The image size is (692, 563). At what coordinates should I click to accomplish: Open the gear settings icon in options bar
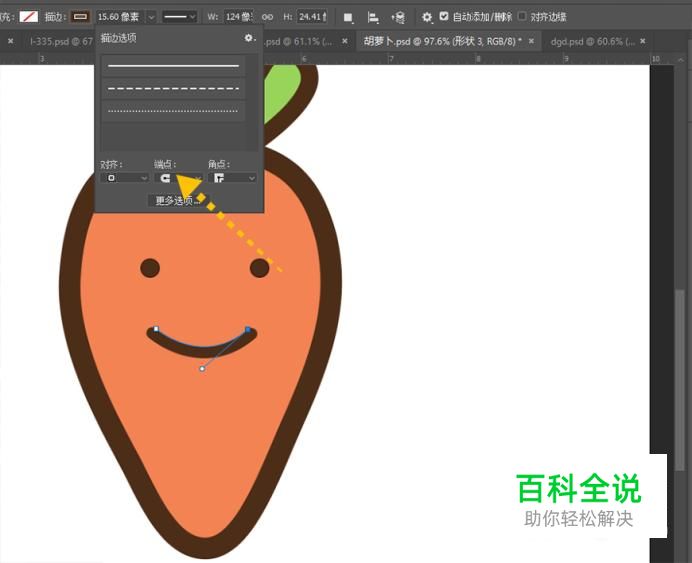[x=427, y=17]
